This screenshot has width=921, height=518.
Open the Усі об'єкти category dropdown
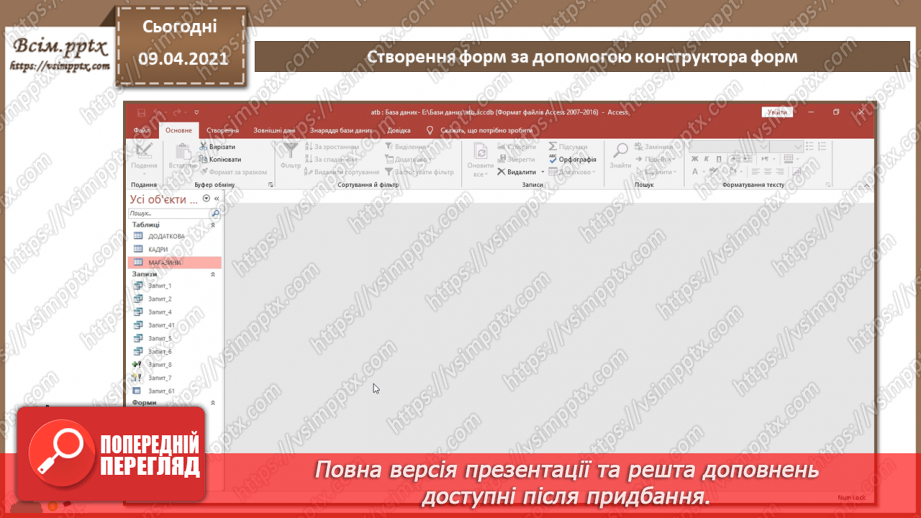(x=206, y=199)
